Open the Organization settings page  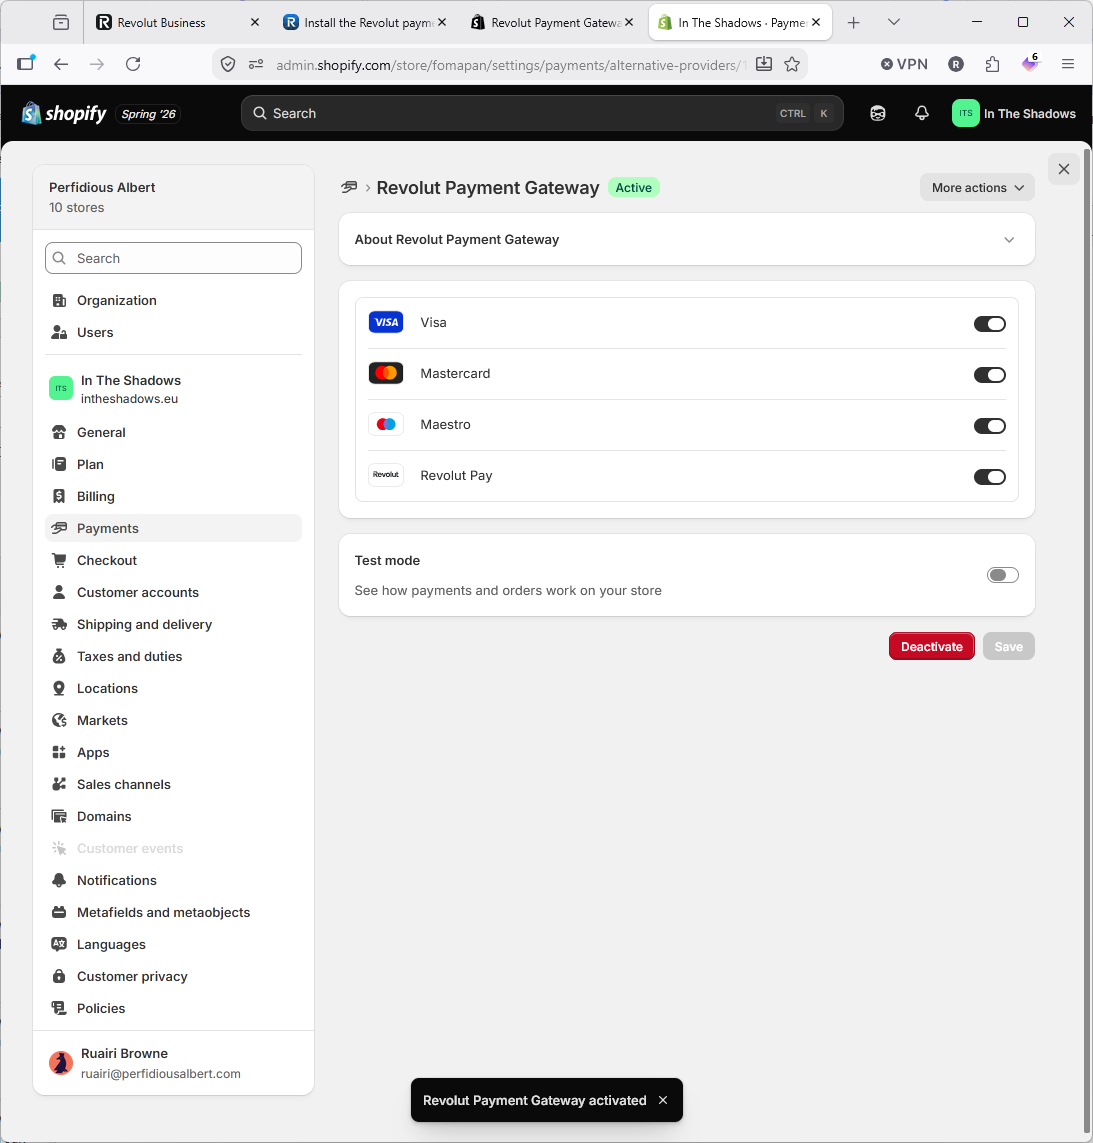click(174, 300)
